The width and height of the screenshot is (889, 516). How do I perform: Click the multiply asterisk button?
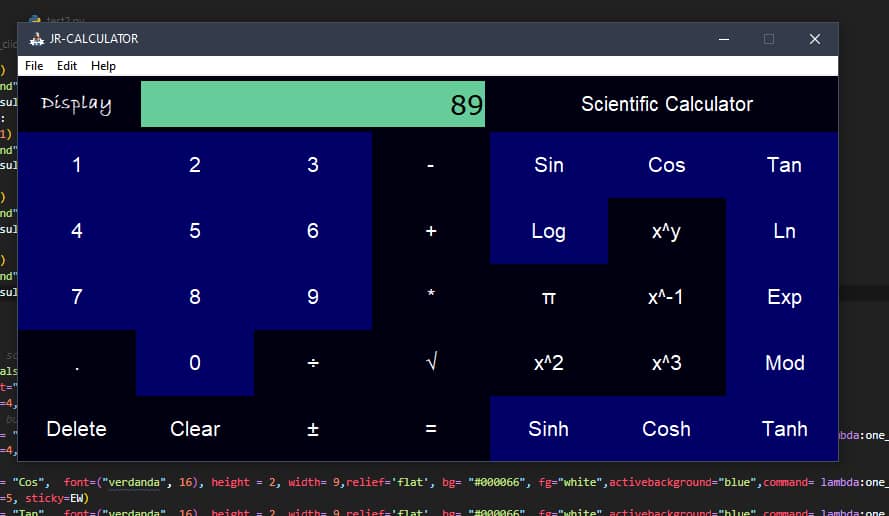click(x=431, y=297)
